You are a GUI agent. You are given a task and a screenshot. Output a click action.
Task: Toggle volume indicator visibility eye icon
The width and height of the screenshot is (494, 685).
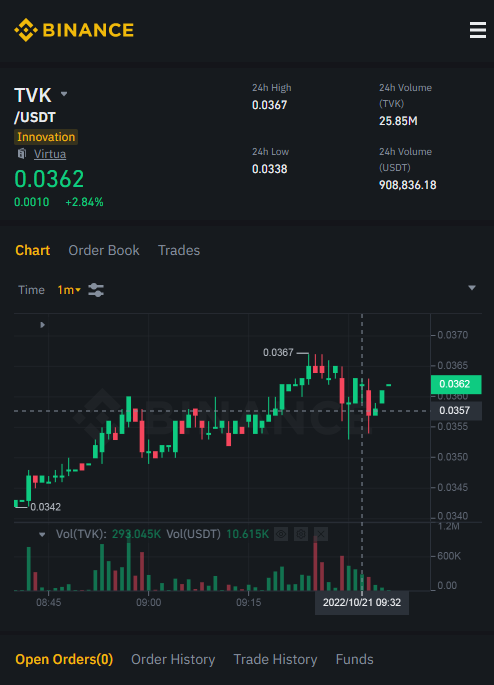pyautogui.click(x=281, y=534)
